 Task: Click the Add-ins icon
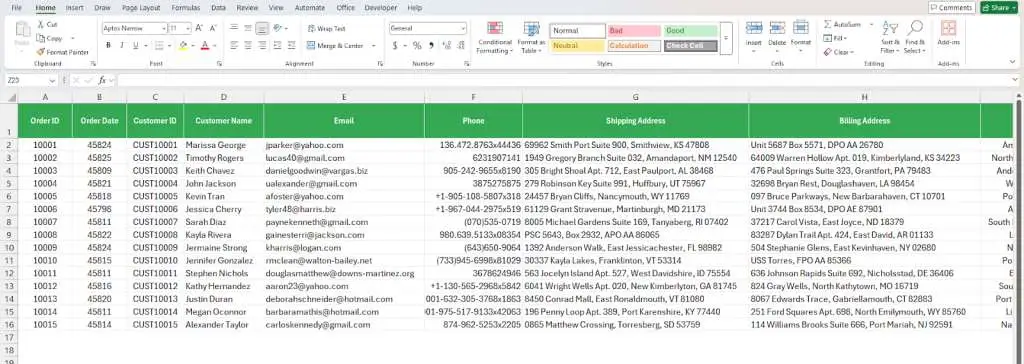point(948,28)
